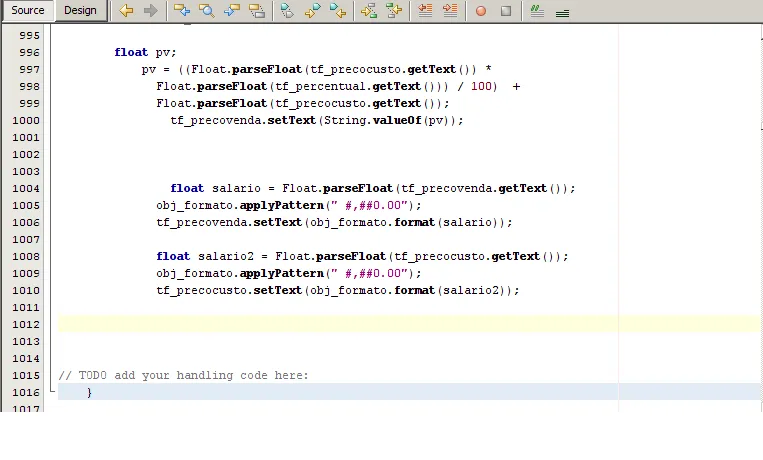Switch to the Source tab
The height and width of the screenshot is (460, 763).
click(x=28, y=11)
